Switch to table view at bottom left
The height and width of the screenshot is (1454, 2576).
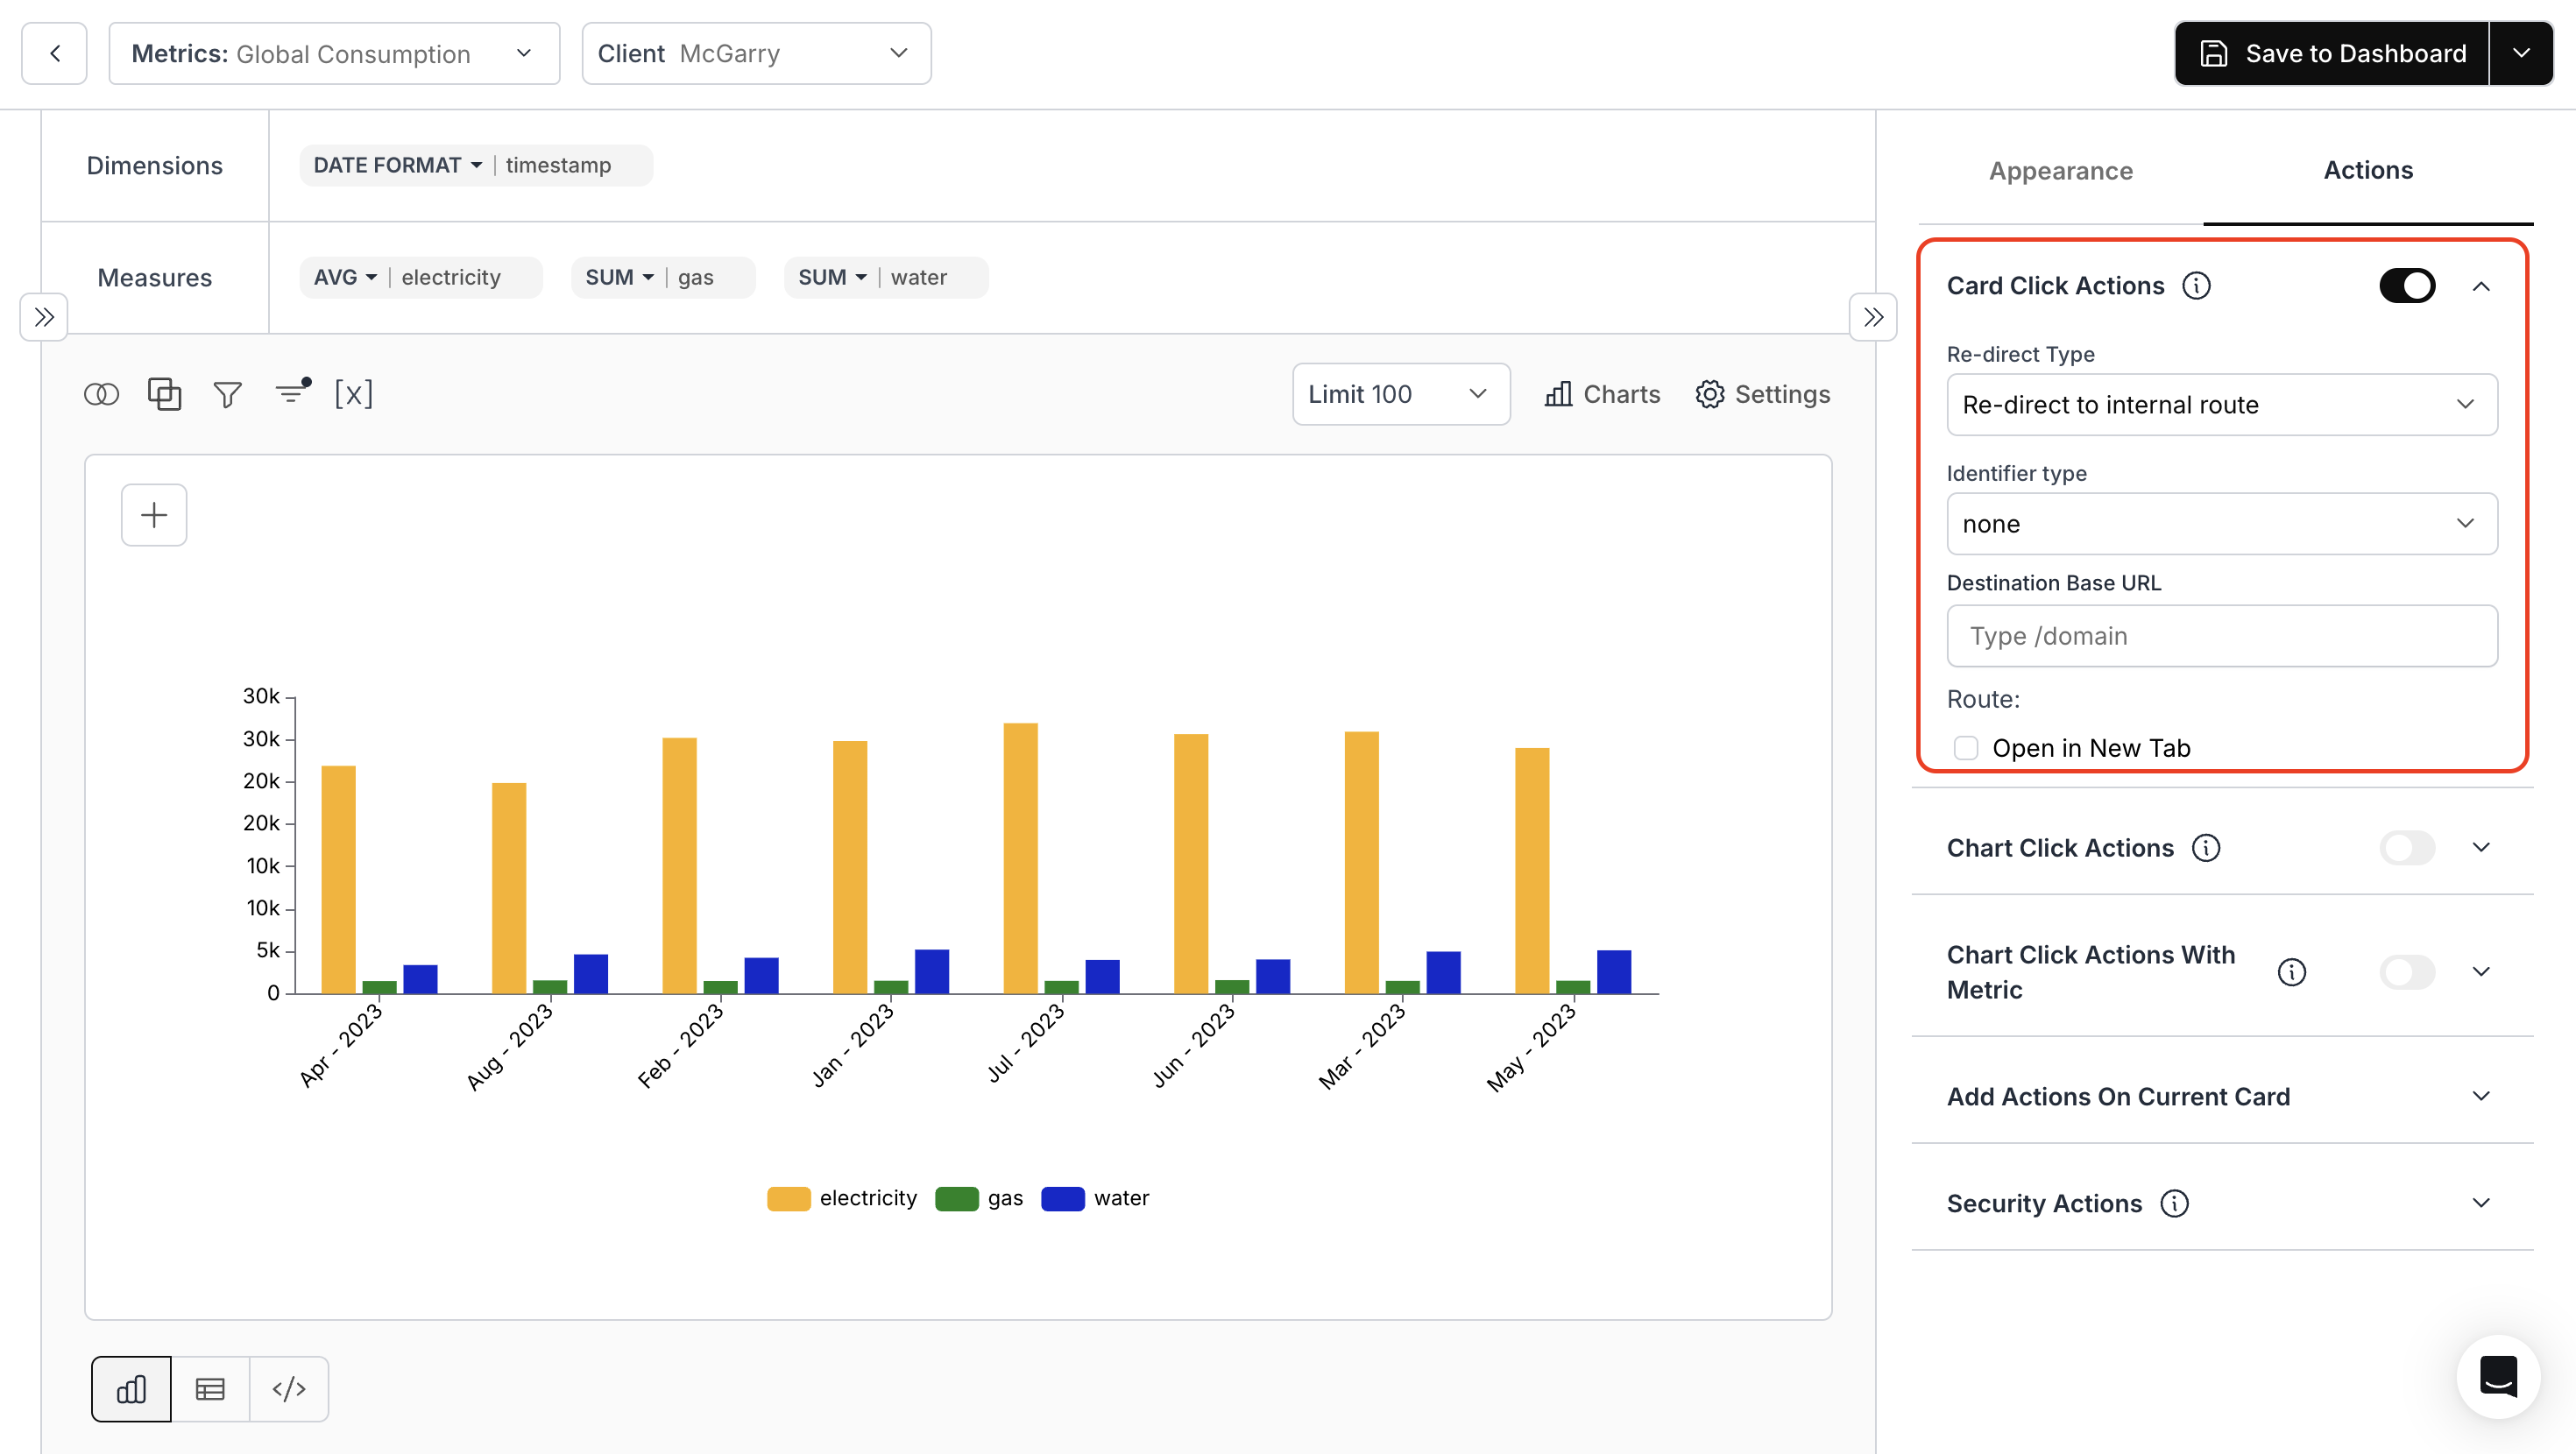pyautogui.click(x=210, y=1388)
